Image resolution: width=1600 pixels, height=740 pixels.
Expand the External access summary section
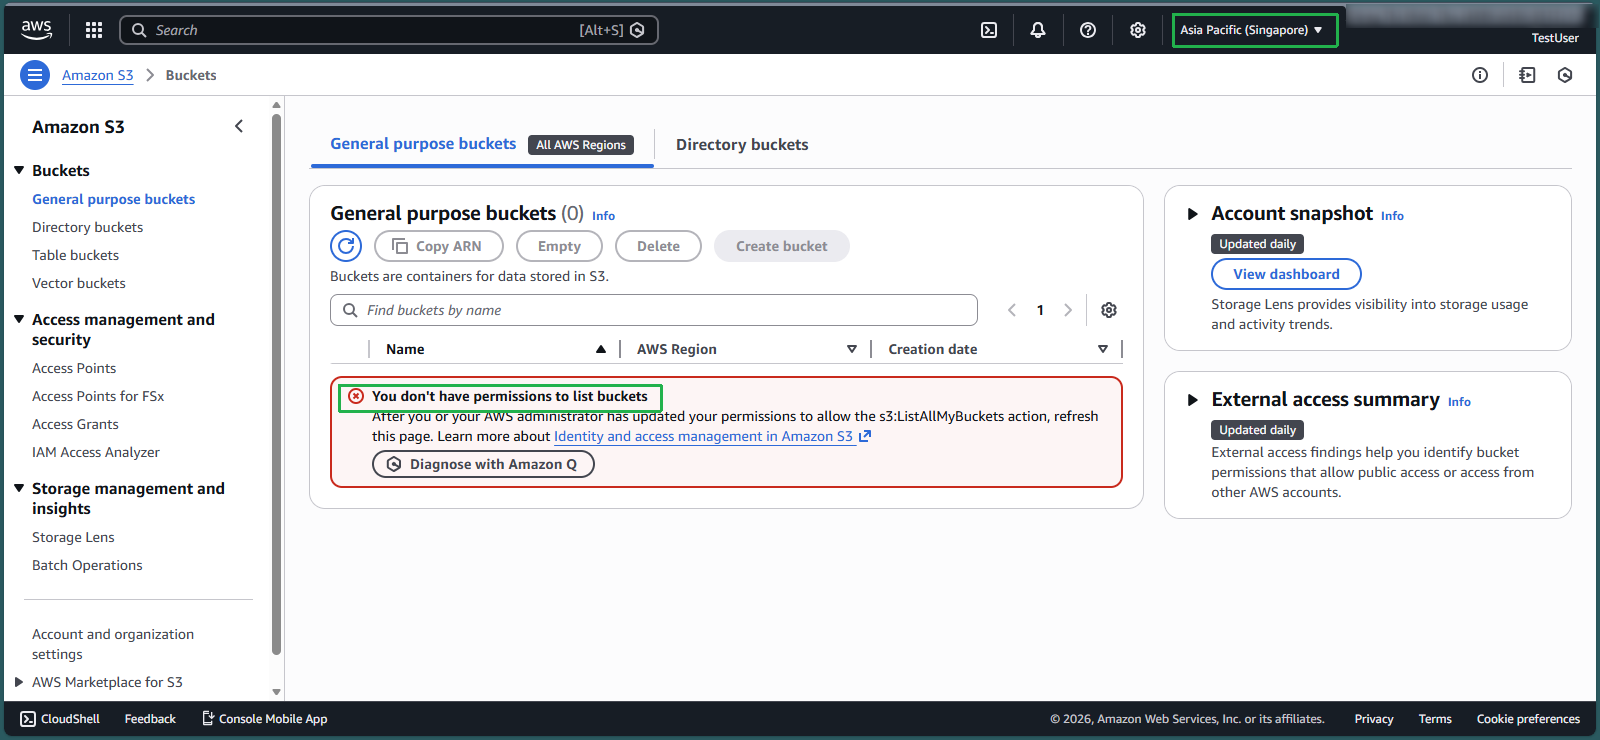pos(1192,400)
